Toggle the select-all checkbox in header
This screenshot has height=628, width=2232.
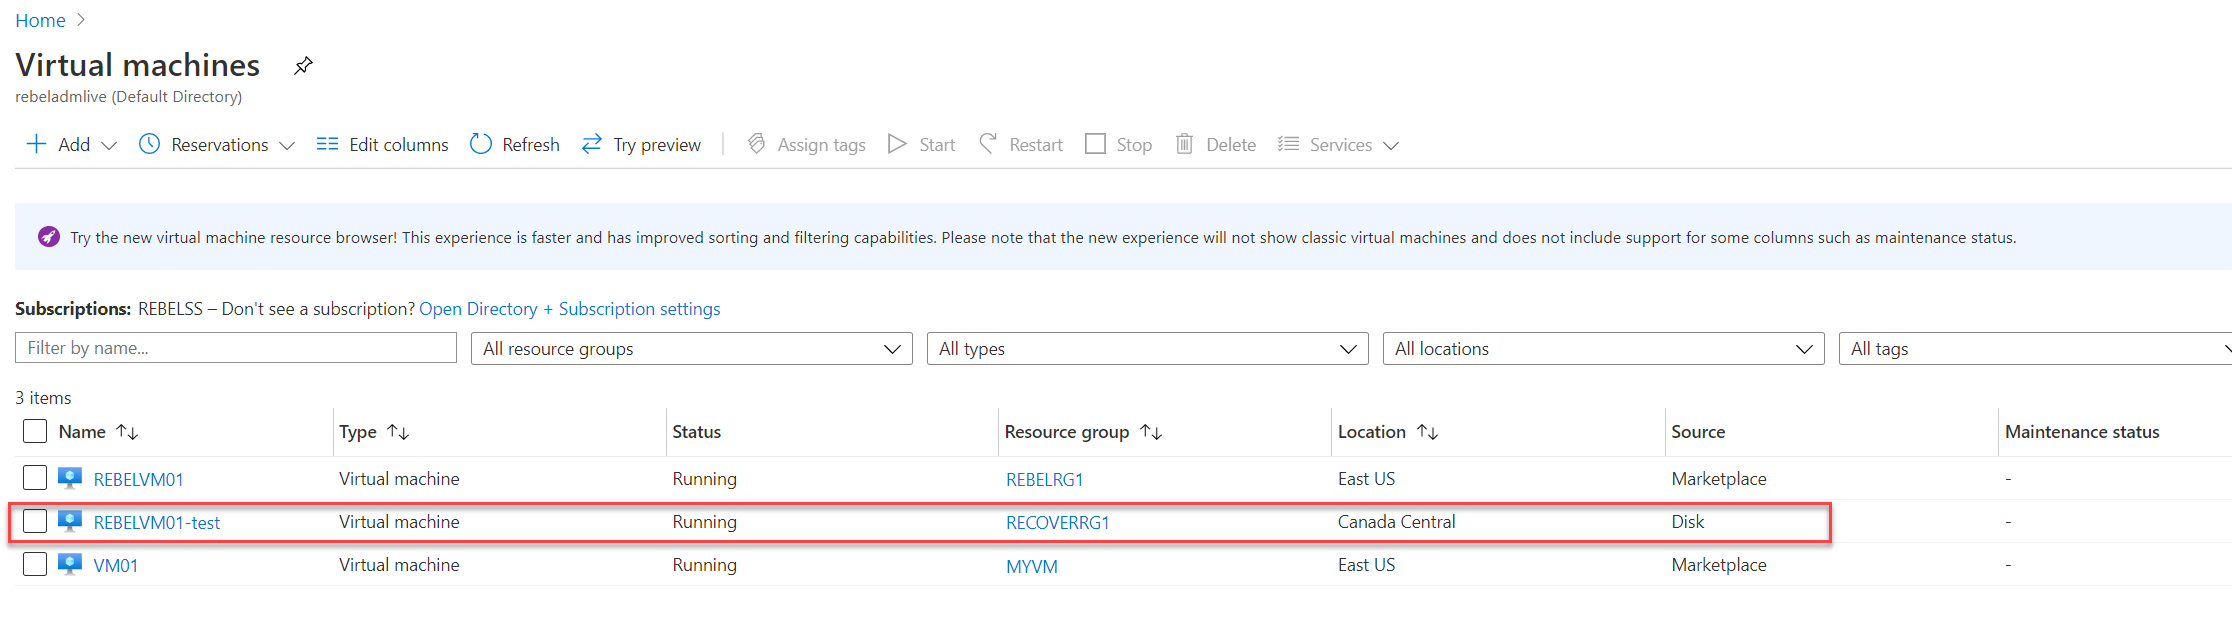tap(35, 431)
